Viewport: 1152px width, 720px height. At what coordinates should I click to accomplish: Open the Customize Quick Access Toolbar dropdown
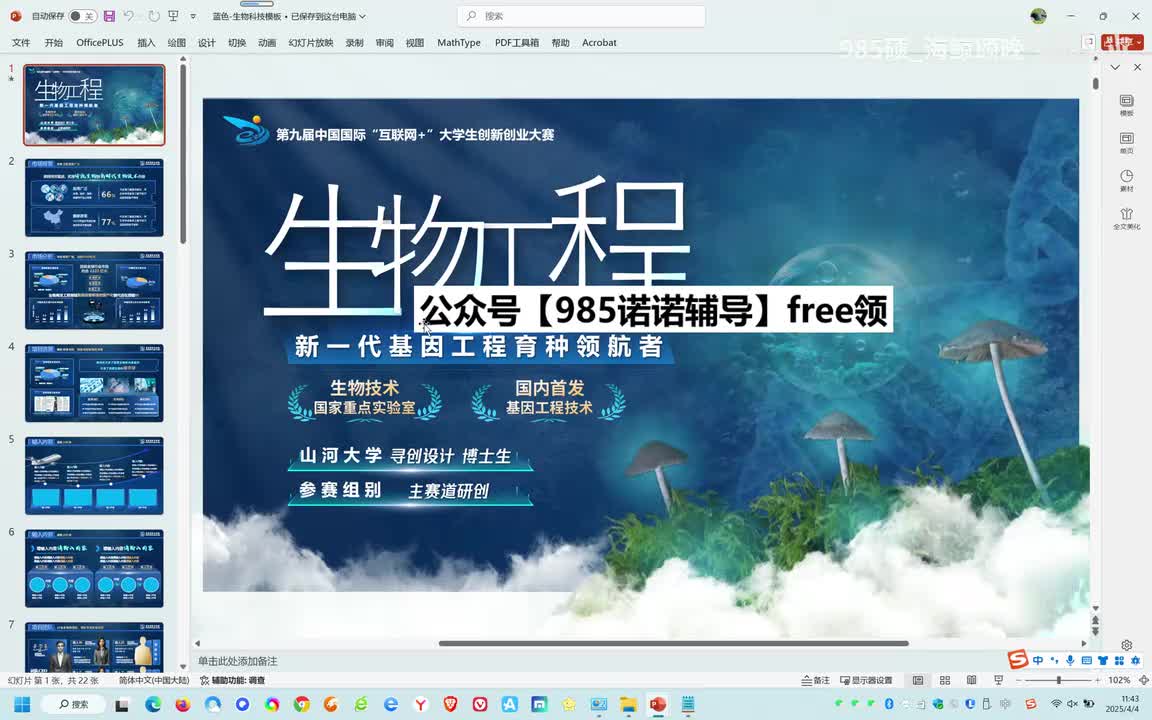click(x=193, y=16)
